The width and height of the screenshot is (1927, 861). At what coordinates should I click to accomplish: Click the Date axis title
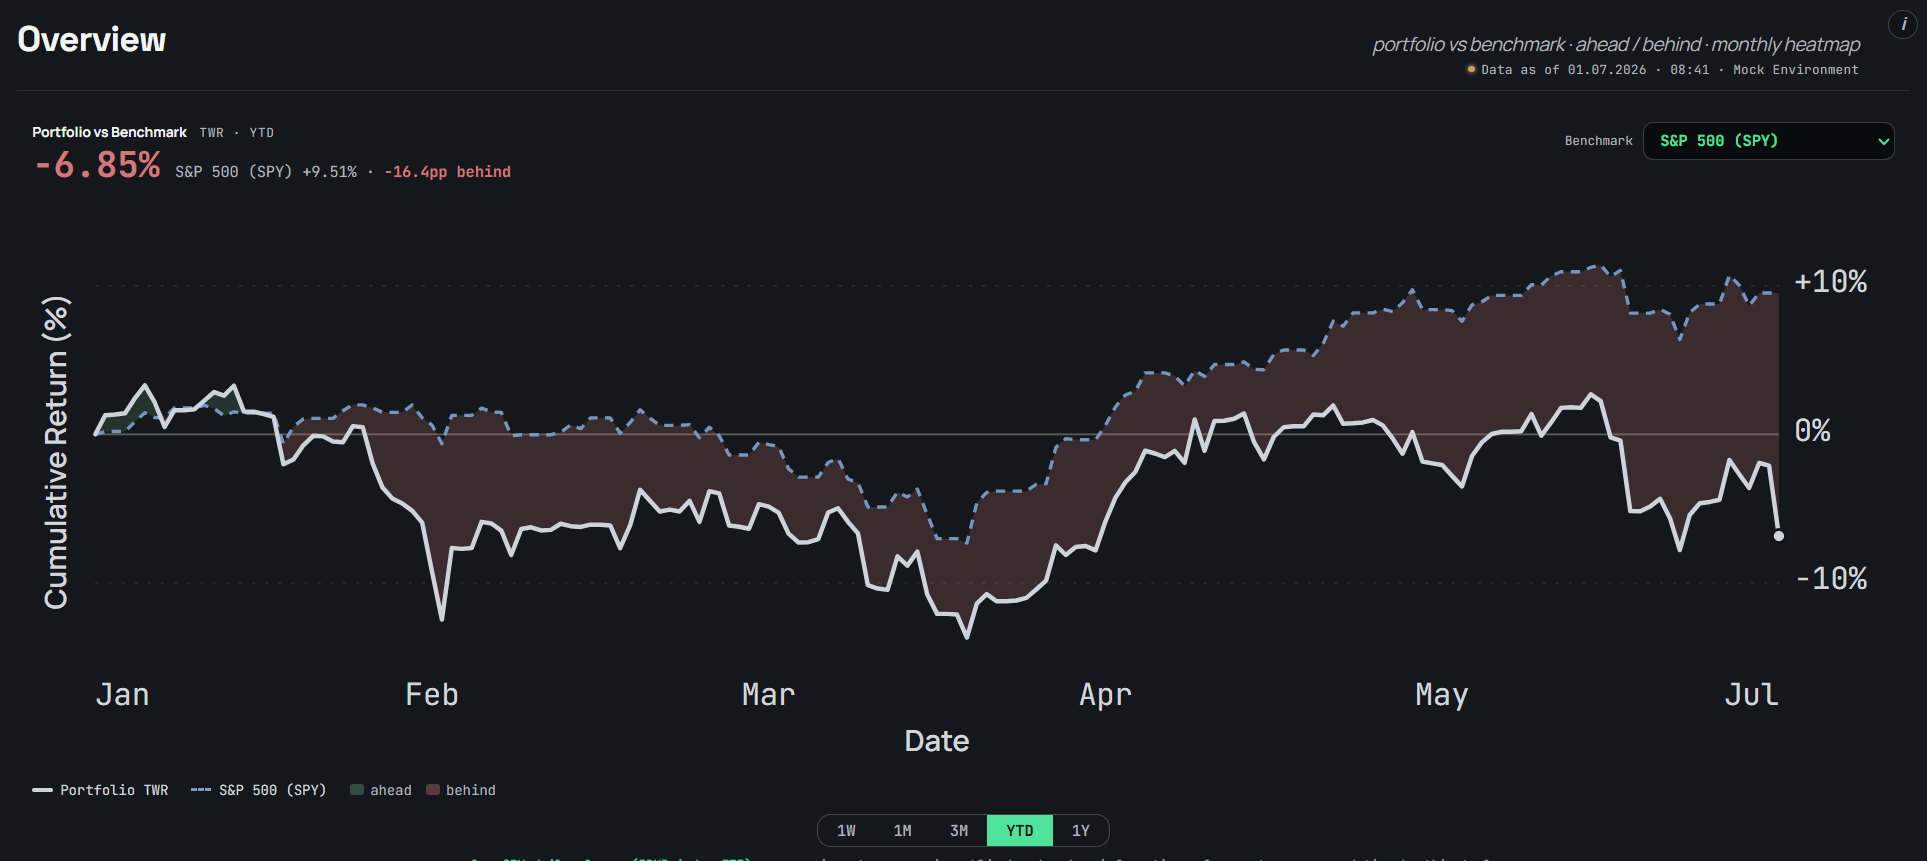[x=936, y=741]
